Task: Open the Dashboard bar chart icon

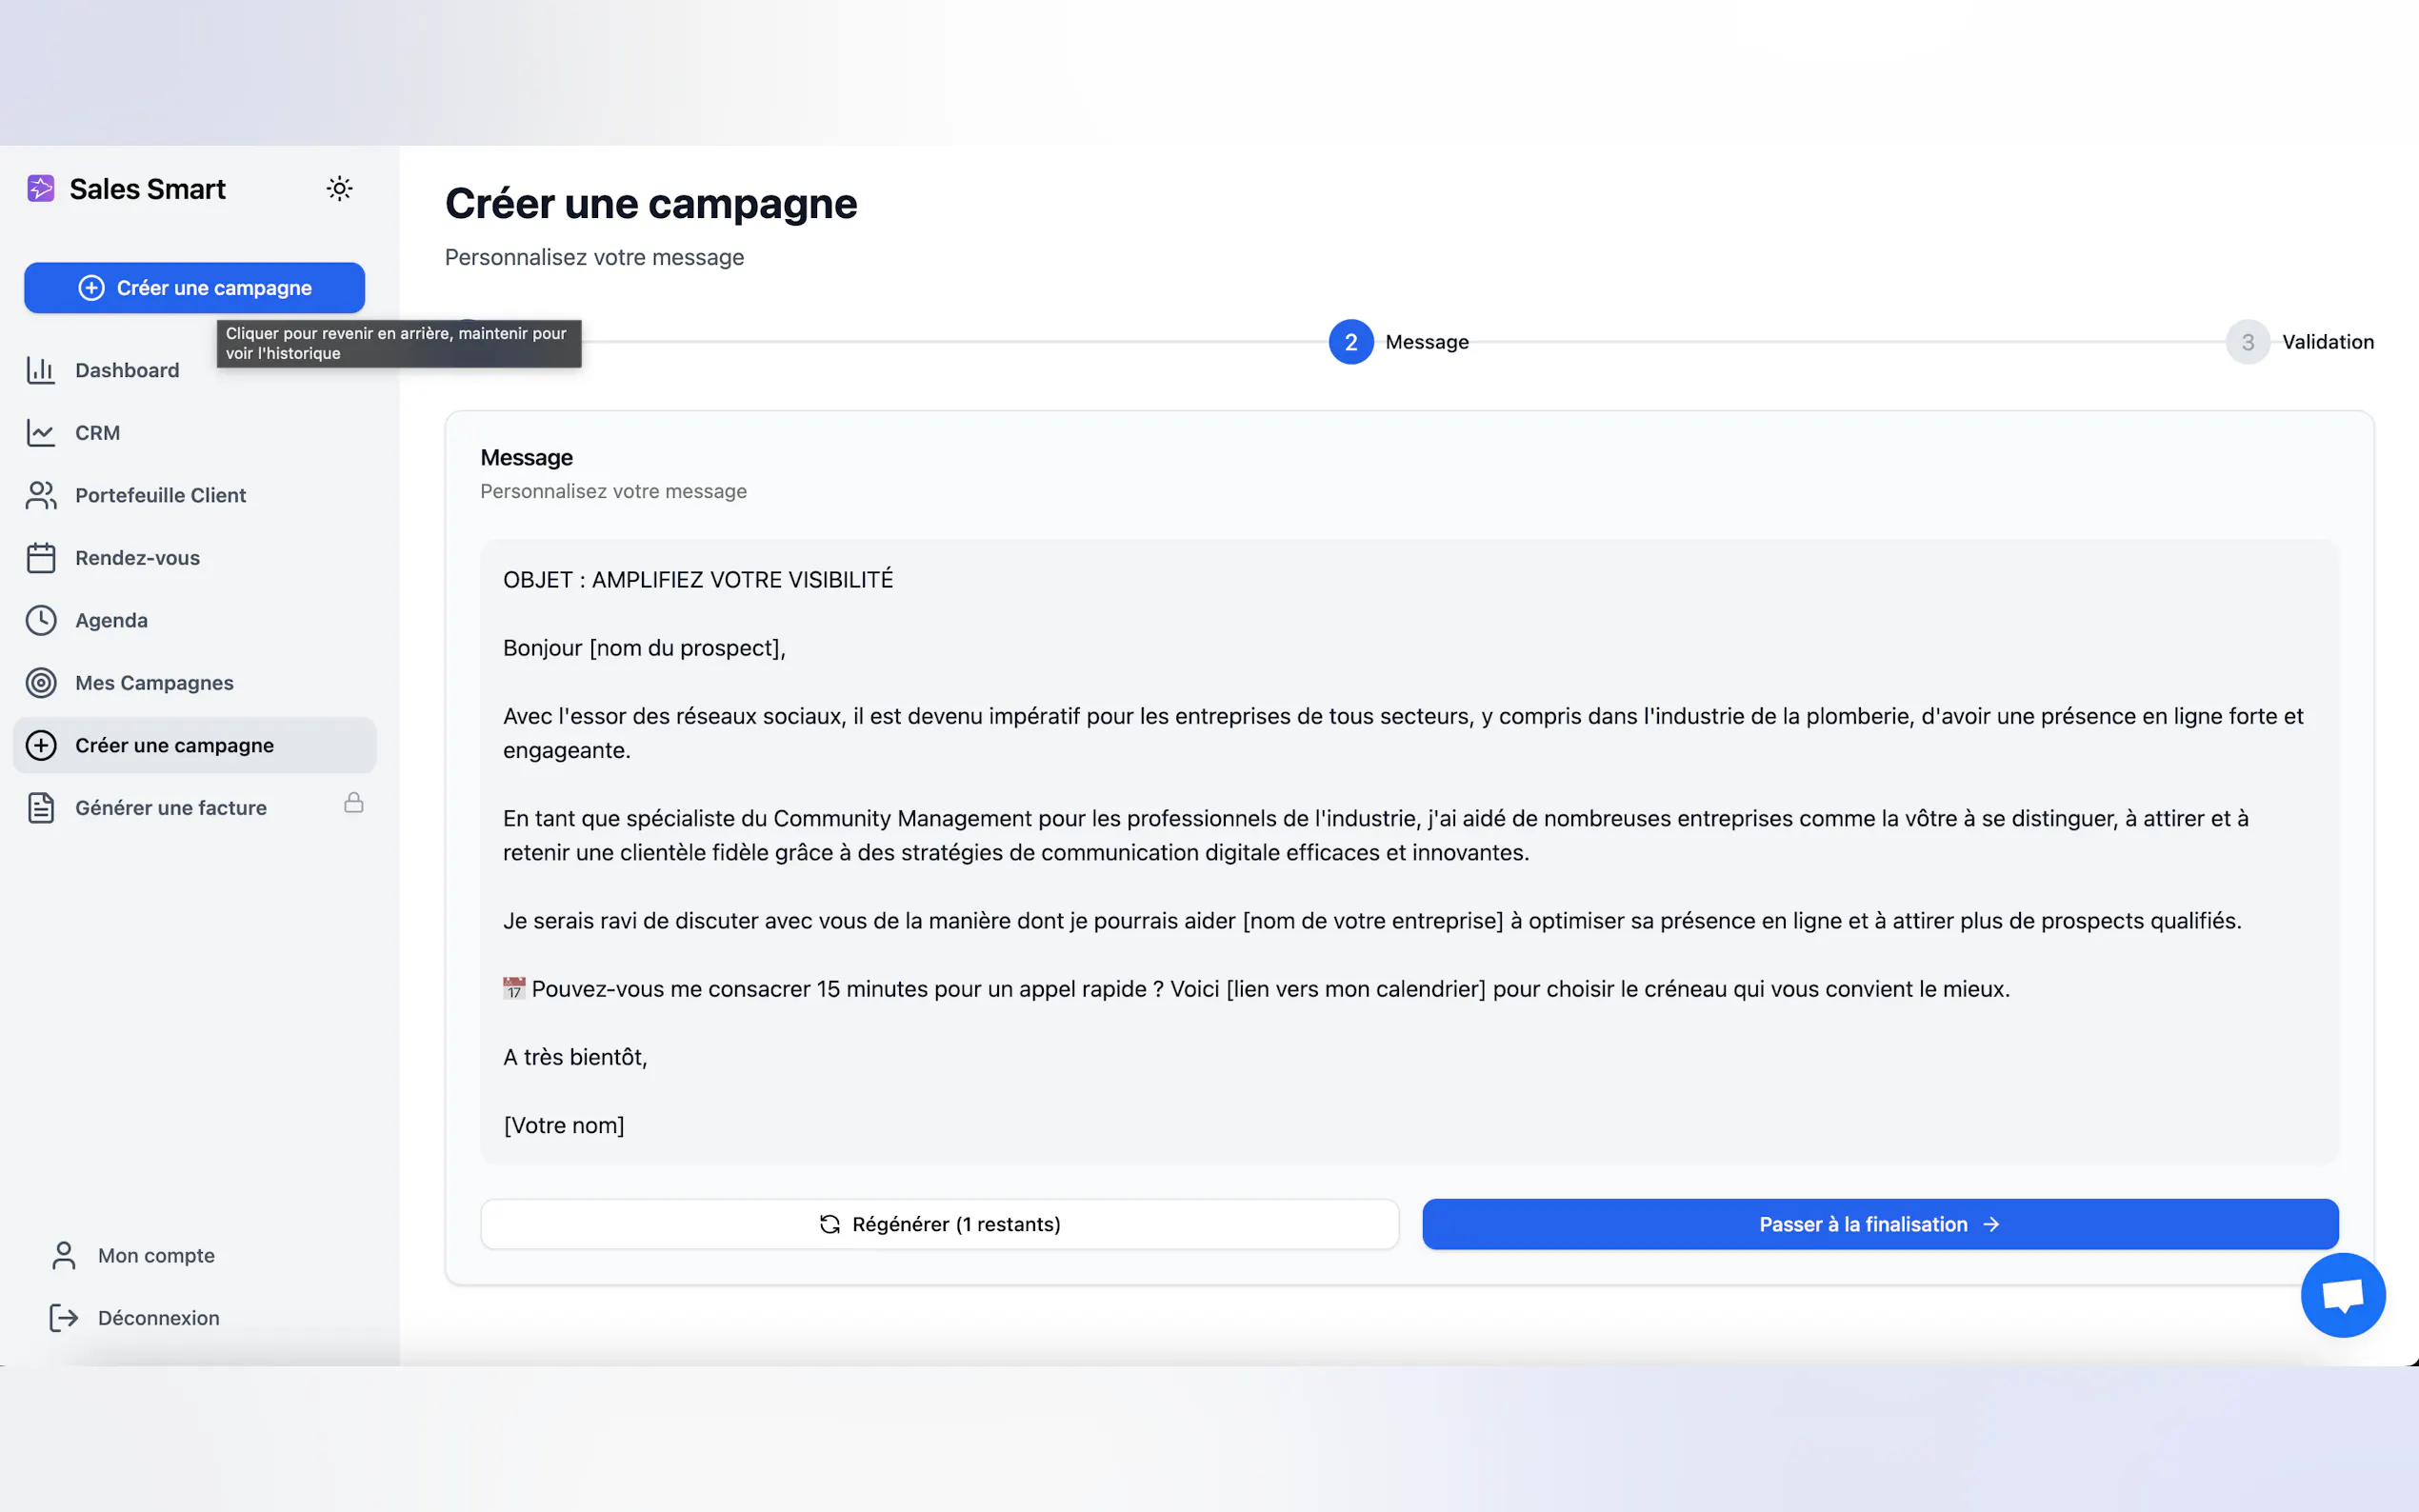Action: click(x=41, y=370)
